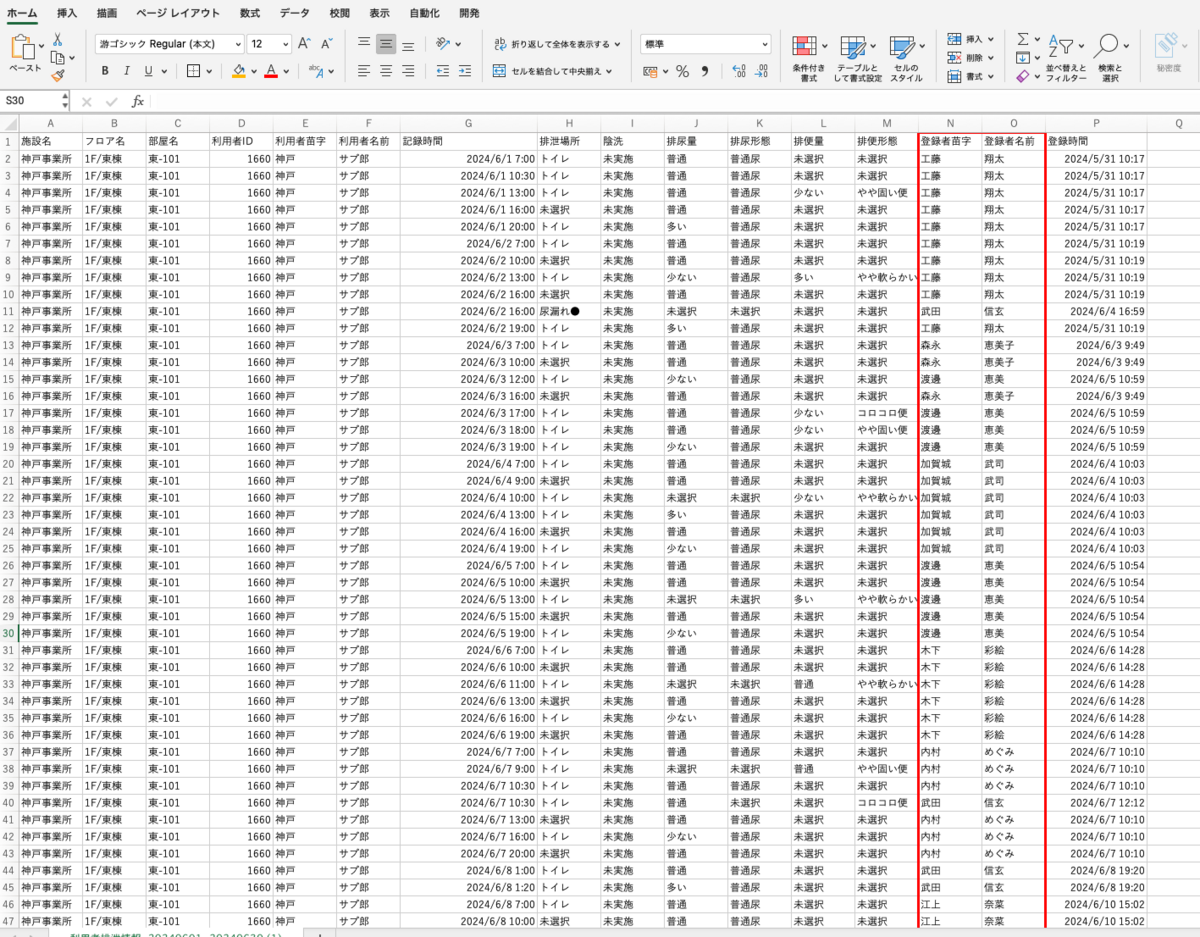This screenshot has width=1200, height=937.
Task: Toggle Bold formatting
Action: coord(105,71)
